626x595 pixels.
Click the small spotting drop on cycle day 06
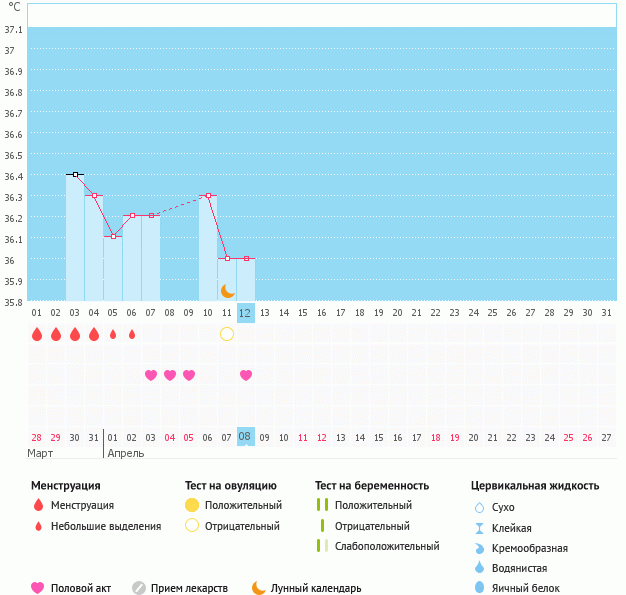click(x=132, y=334)
